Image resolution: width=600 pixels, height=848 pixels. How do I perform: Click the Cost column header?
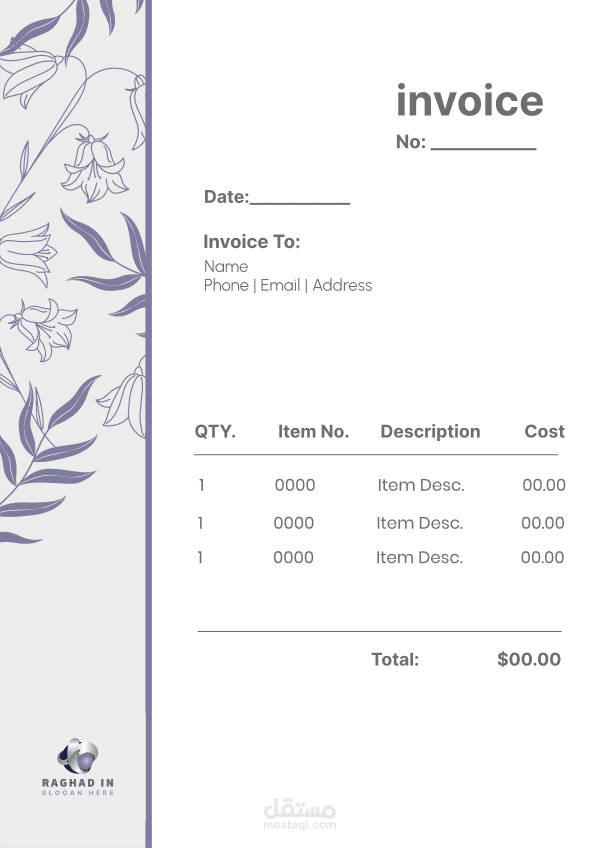[x=544, y=432]
